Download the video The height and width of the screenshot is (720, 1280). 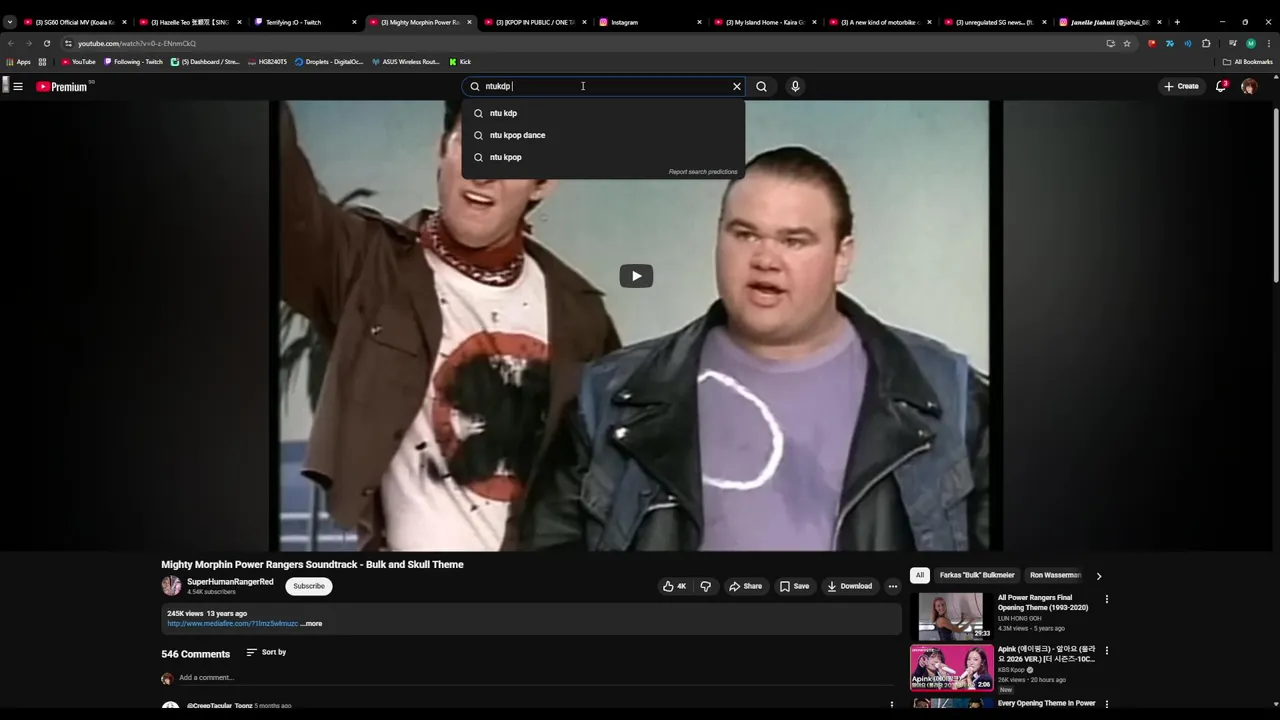coord(849,586)
